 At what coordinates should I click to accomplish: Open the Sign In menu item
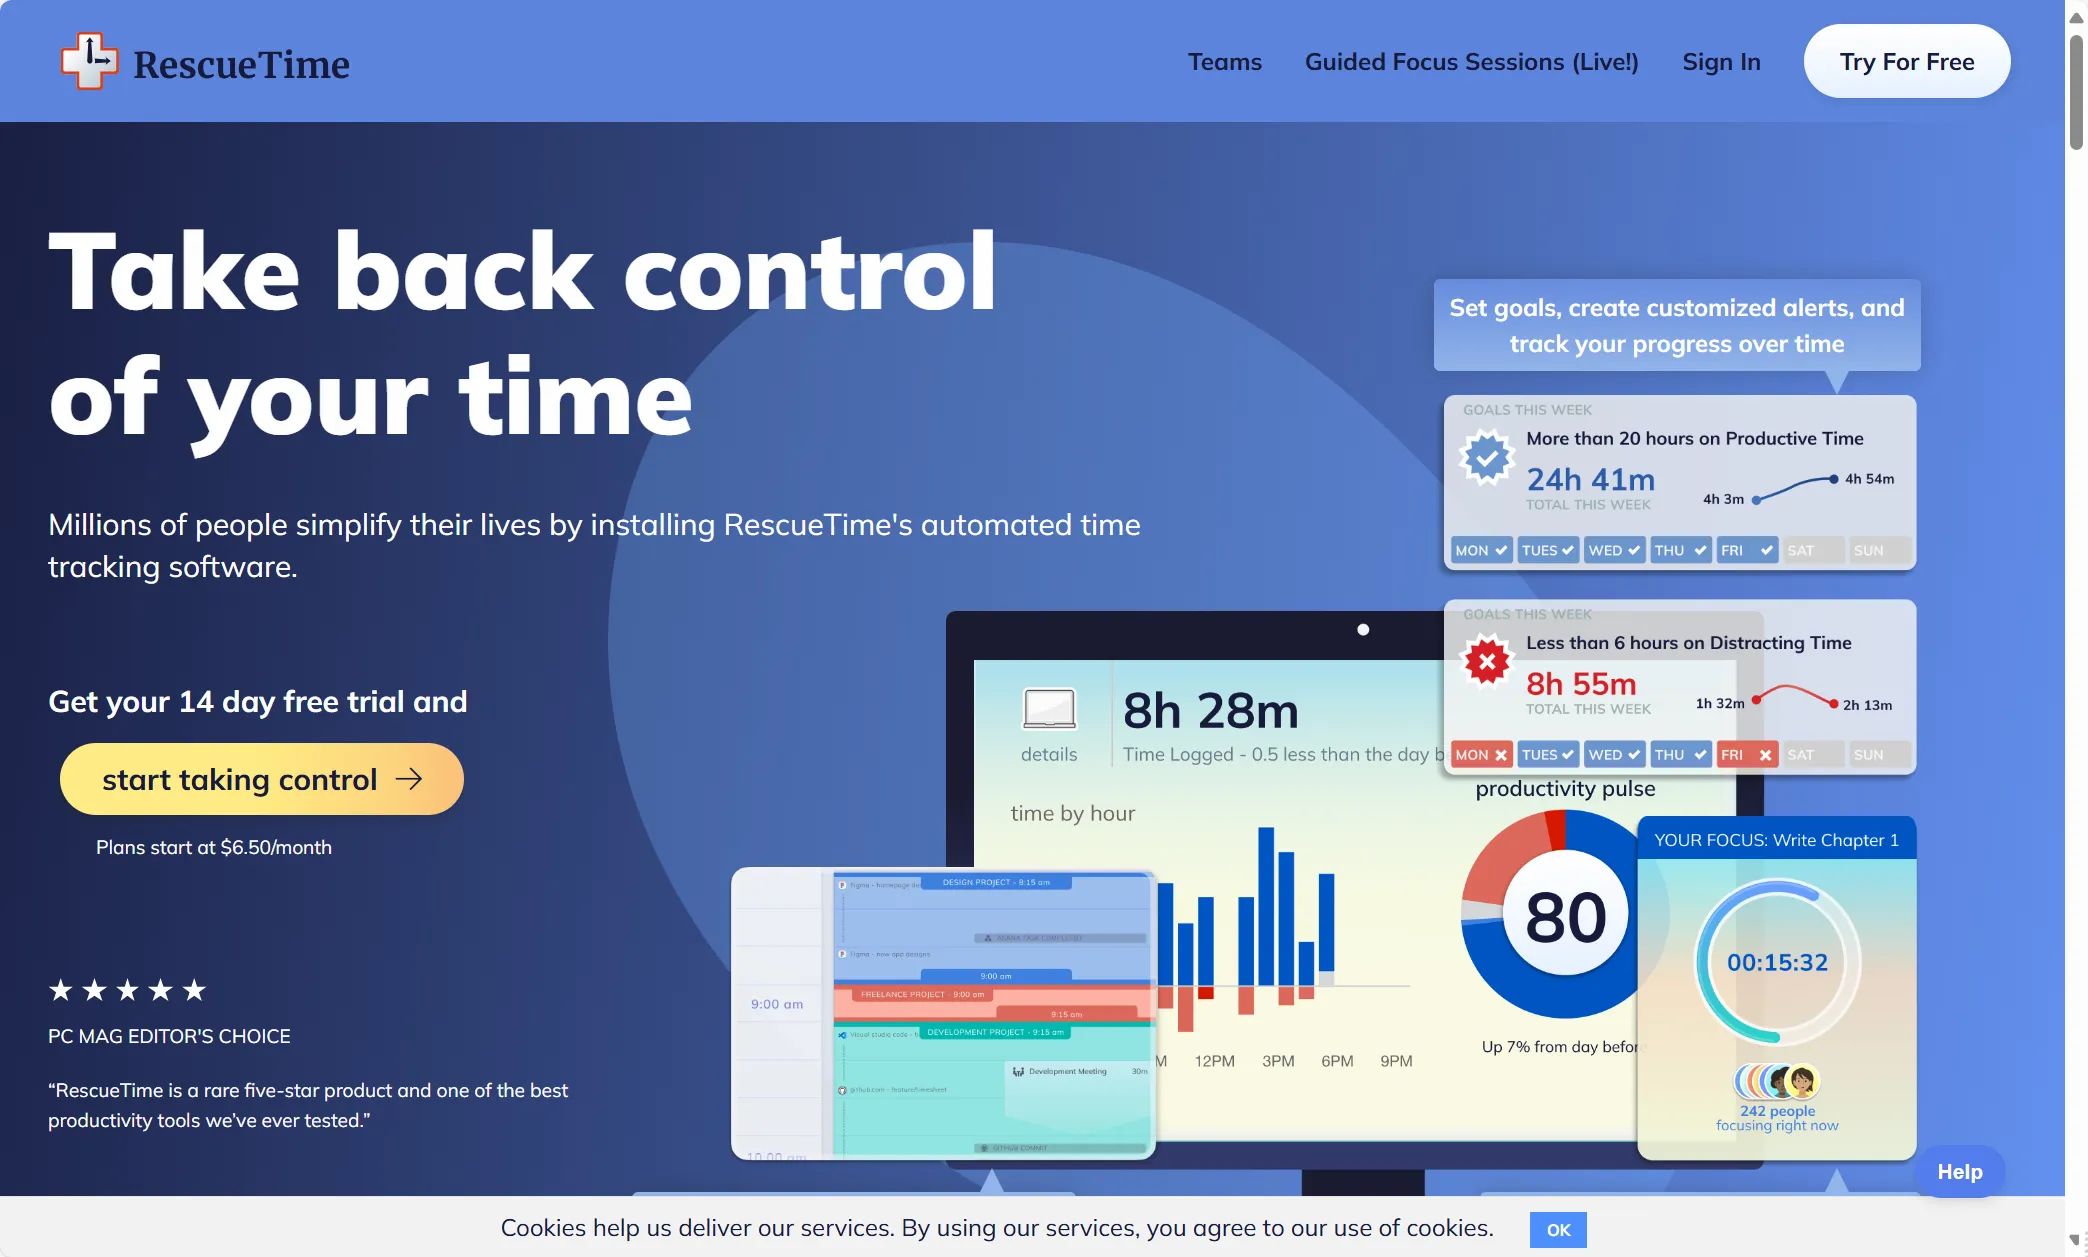[x=1720, y=61]
